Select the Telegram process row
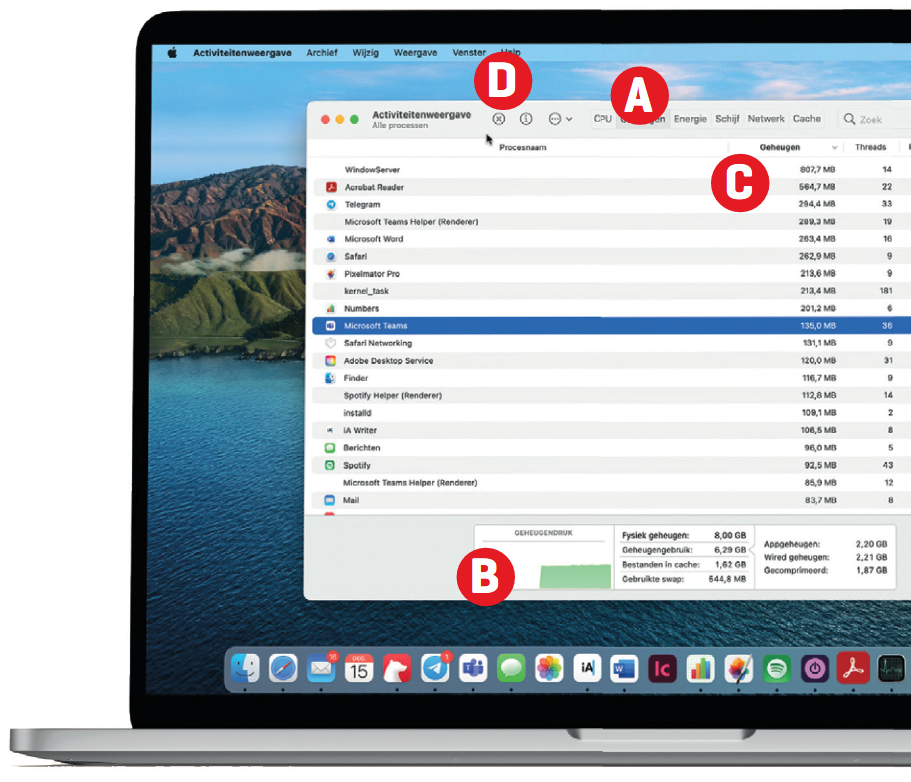This screenshot has height=782, width=911. pos(611,205)
